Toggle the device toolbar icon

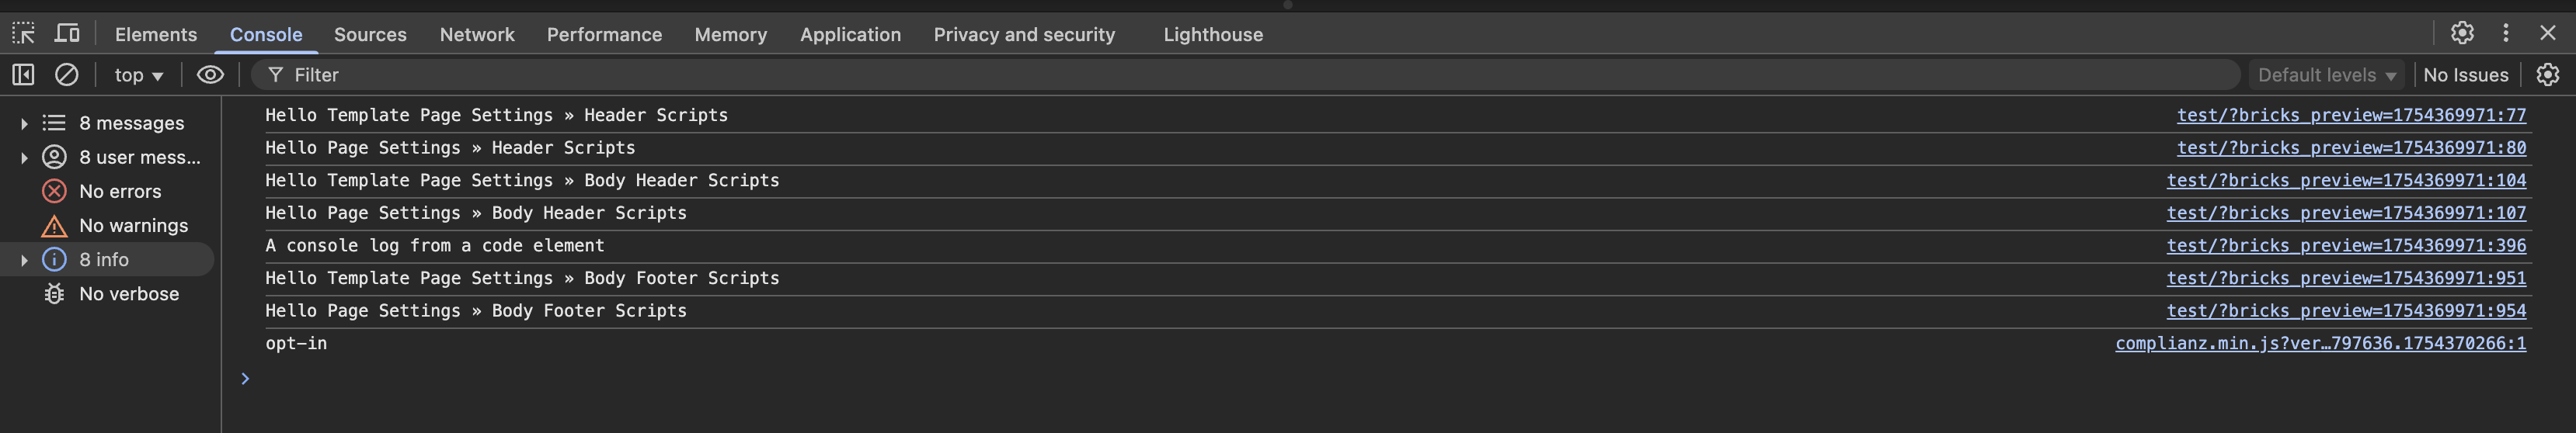click(x=67, y=34)
